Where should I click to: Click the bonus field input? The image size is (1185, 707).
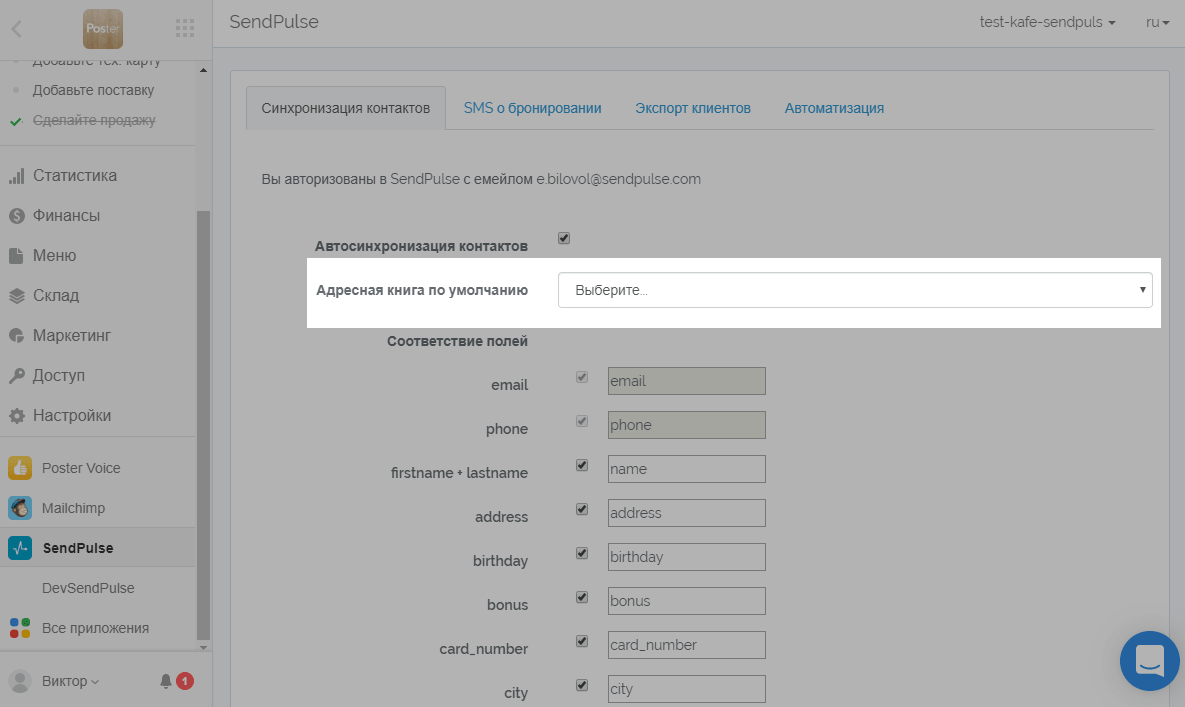pos(686,601)
